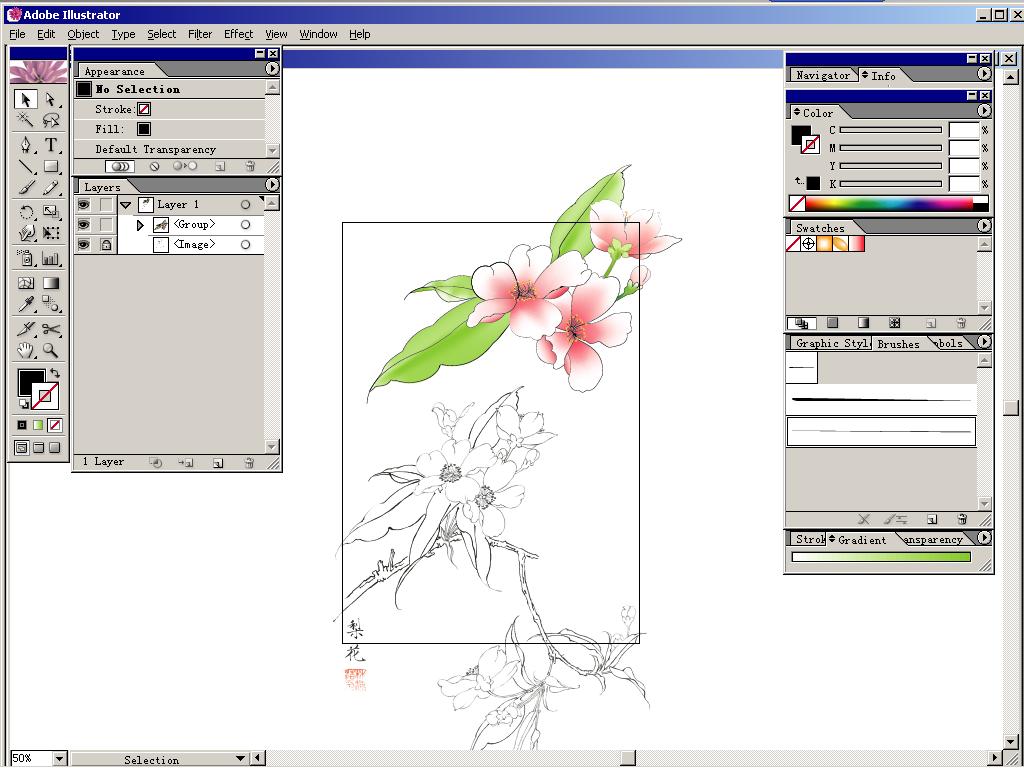Select the Rectangle tool
Image resolution: width=1024 pixels, height=768 pixels.
pyautogui.click(x=51, y=167)
